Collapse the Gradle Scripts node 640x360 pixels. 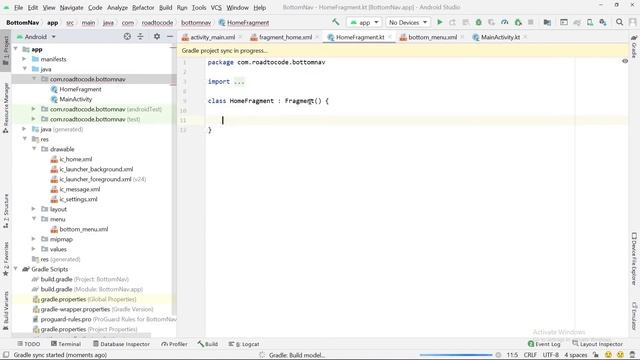click(x=16, y=269)
